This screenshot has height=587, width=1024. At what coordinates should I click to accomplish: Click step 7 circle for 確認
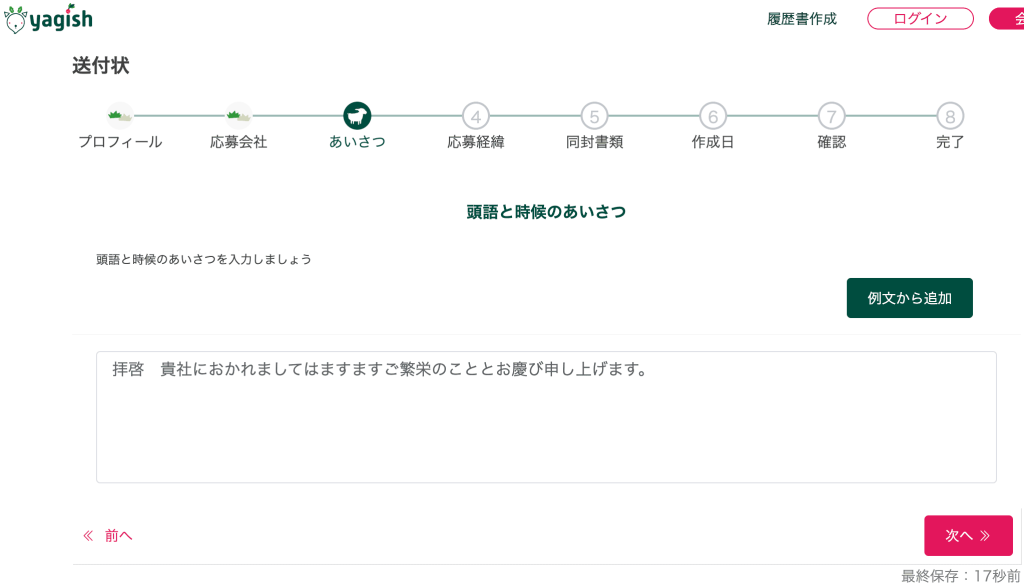(831, 116)
